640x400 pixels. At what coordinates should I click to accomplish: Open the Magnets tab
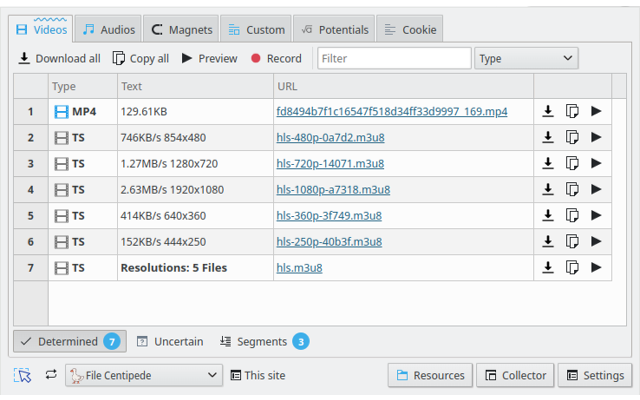point(180,30)
